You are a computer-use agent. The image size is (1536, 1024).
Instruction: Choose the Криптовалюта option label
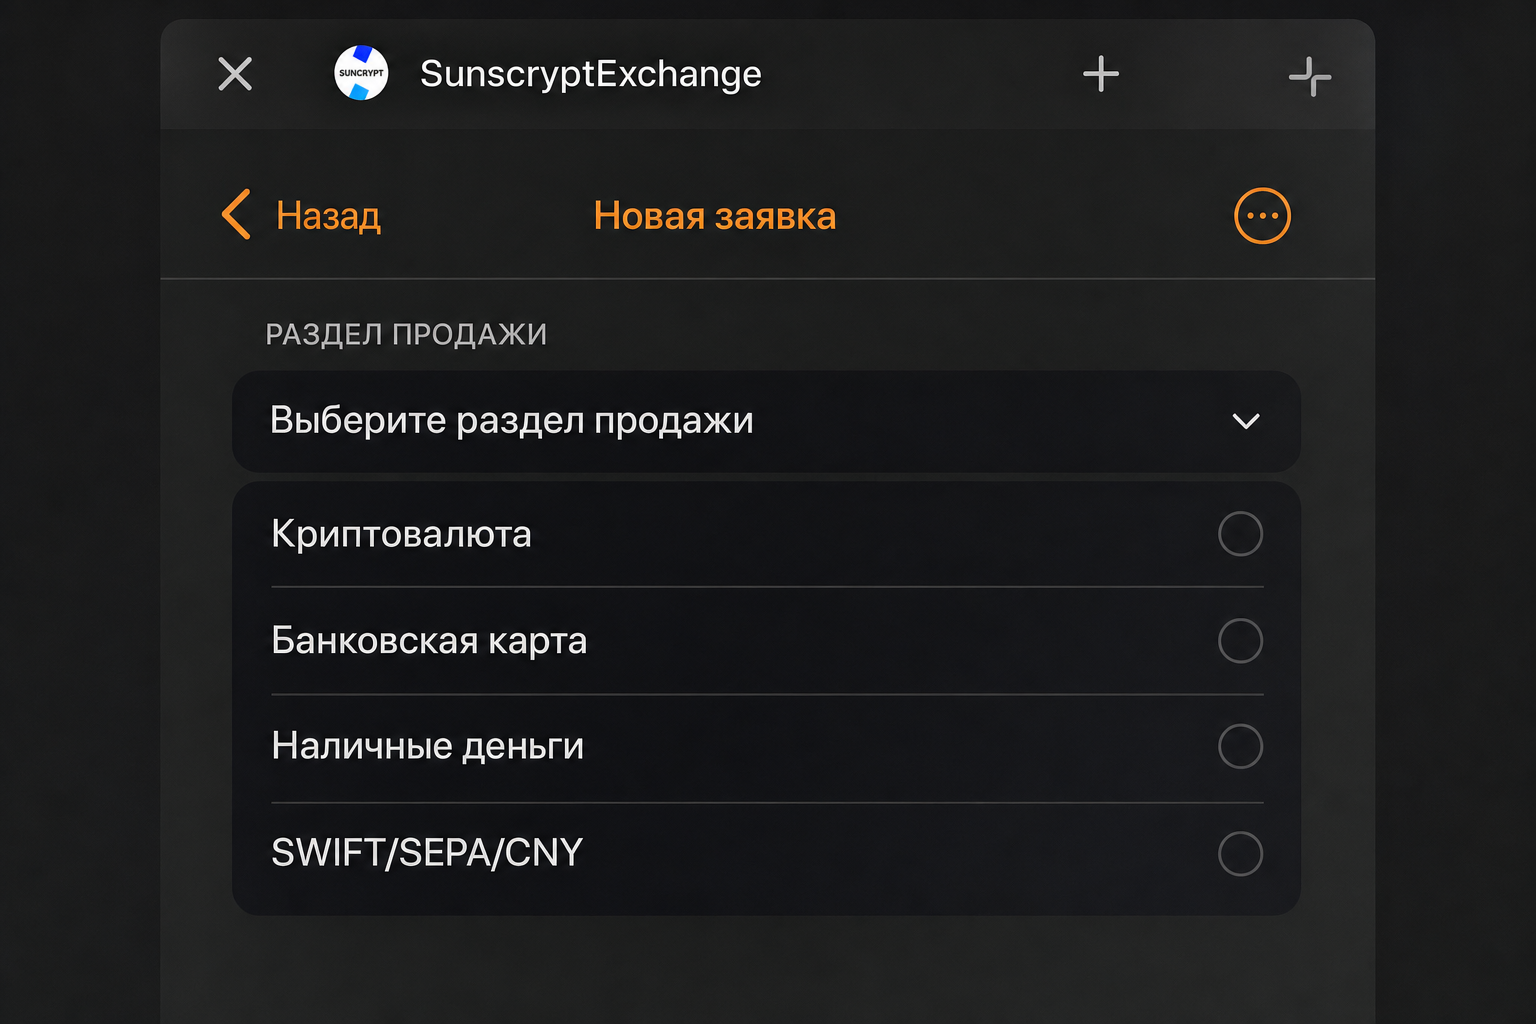[x=401, y=534]
